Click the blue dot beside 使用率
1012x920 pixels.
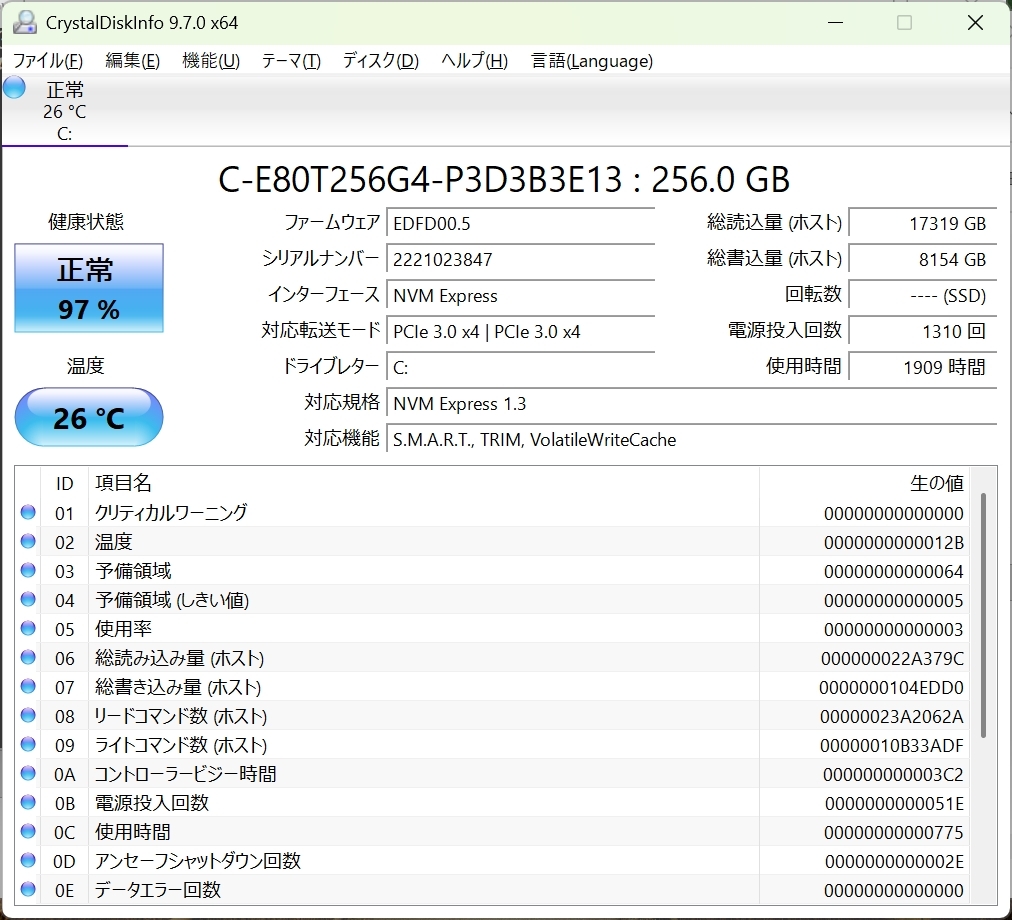point(27,628)
